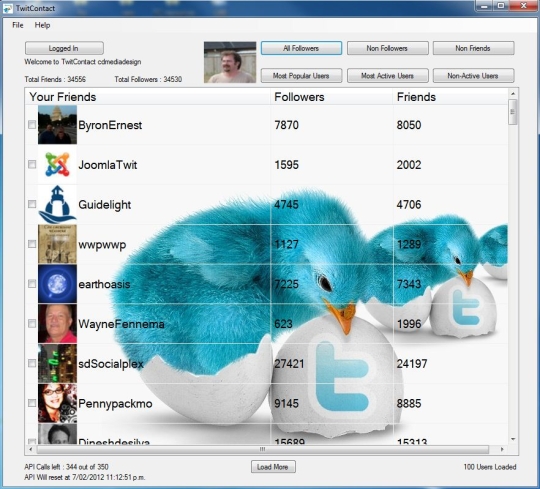Screen dimensions: 540x489
Task: Select the Guidelight username
Action: (x=105, y=205)
